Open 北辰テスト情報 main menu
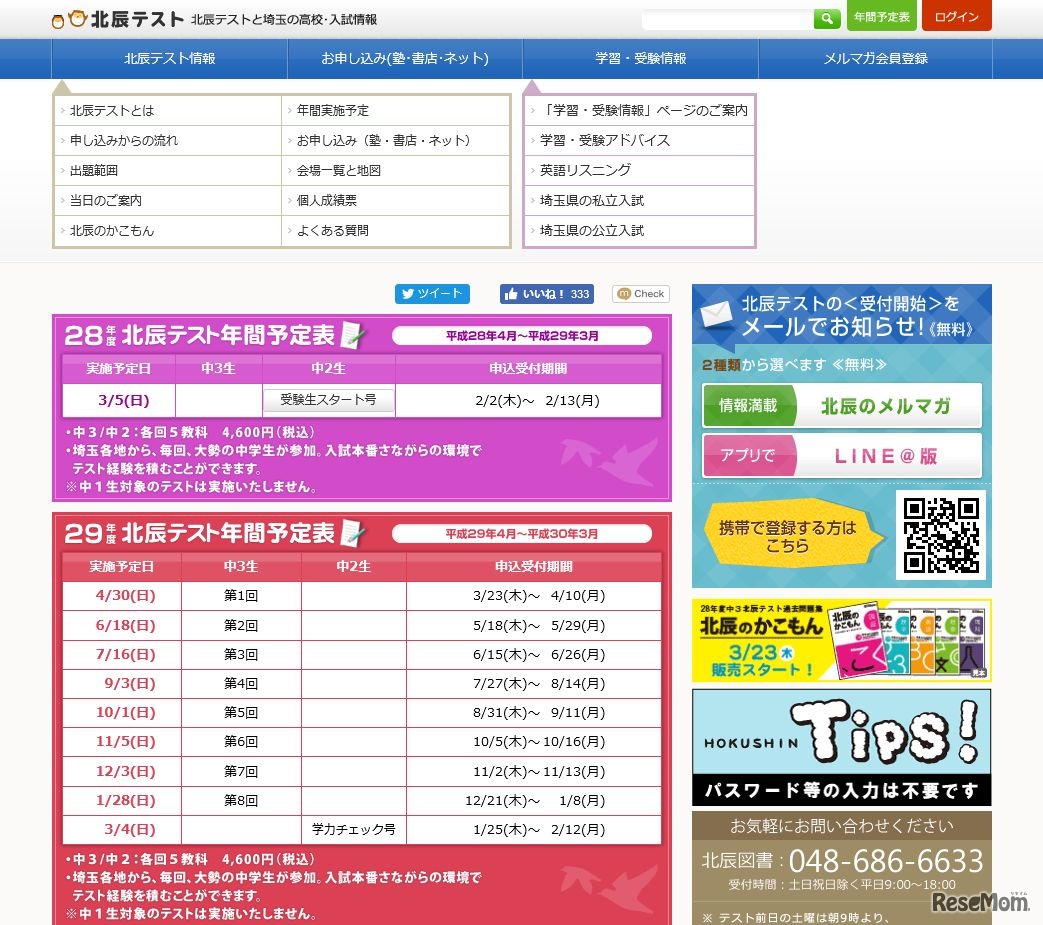The image size is (1043, 925). click(x=170, y=59)
